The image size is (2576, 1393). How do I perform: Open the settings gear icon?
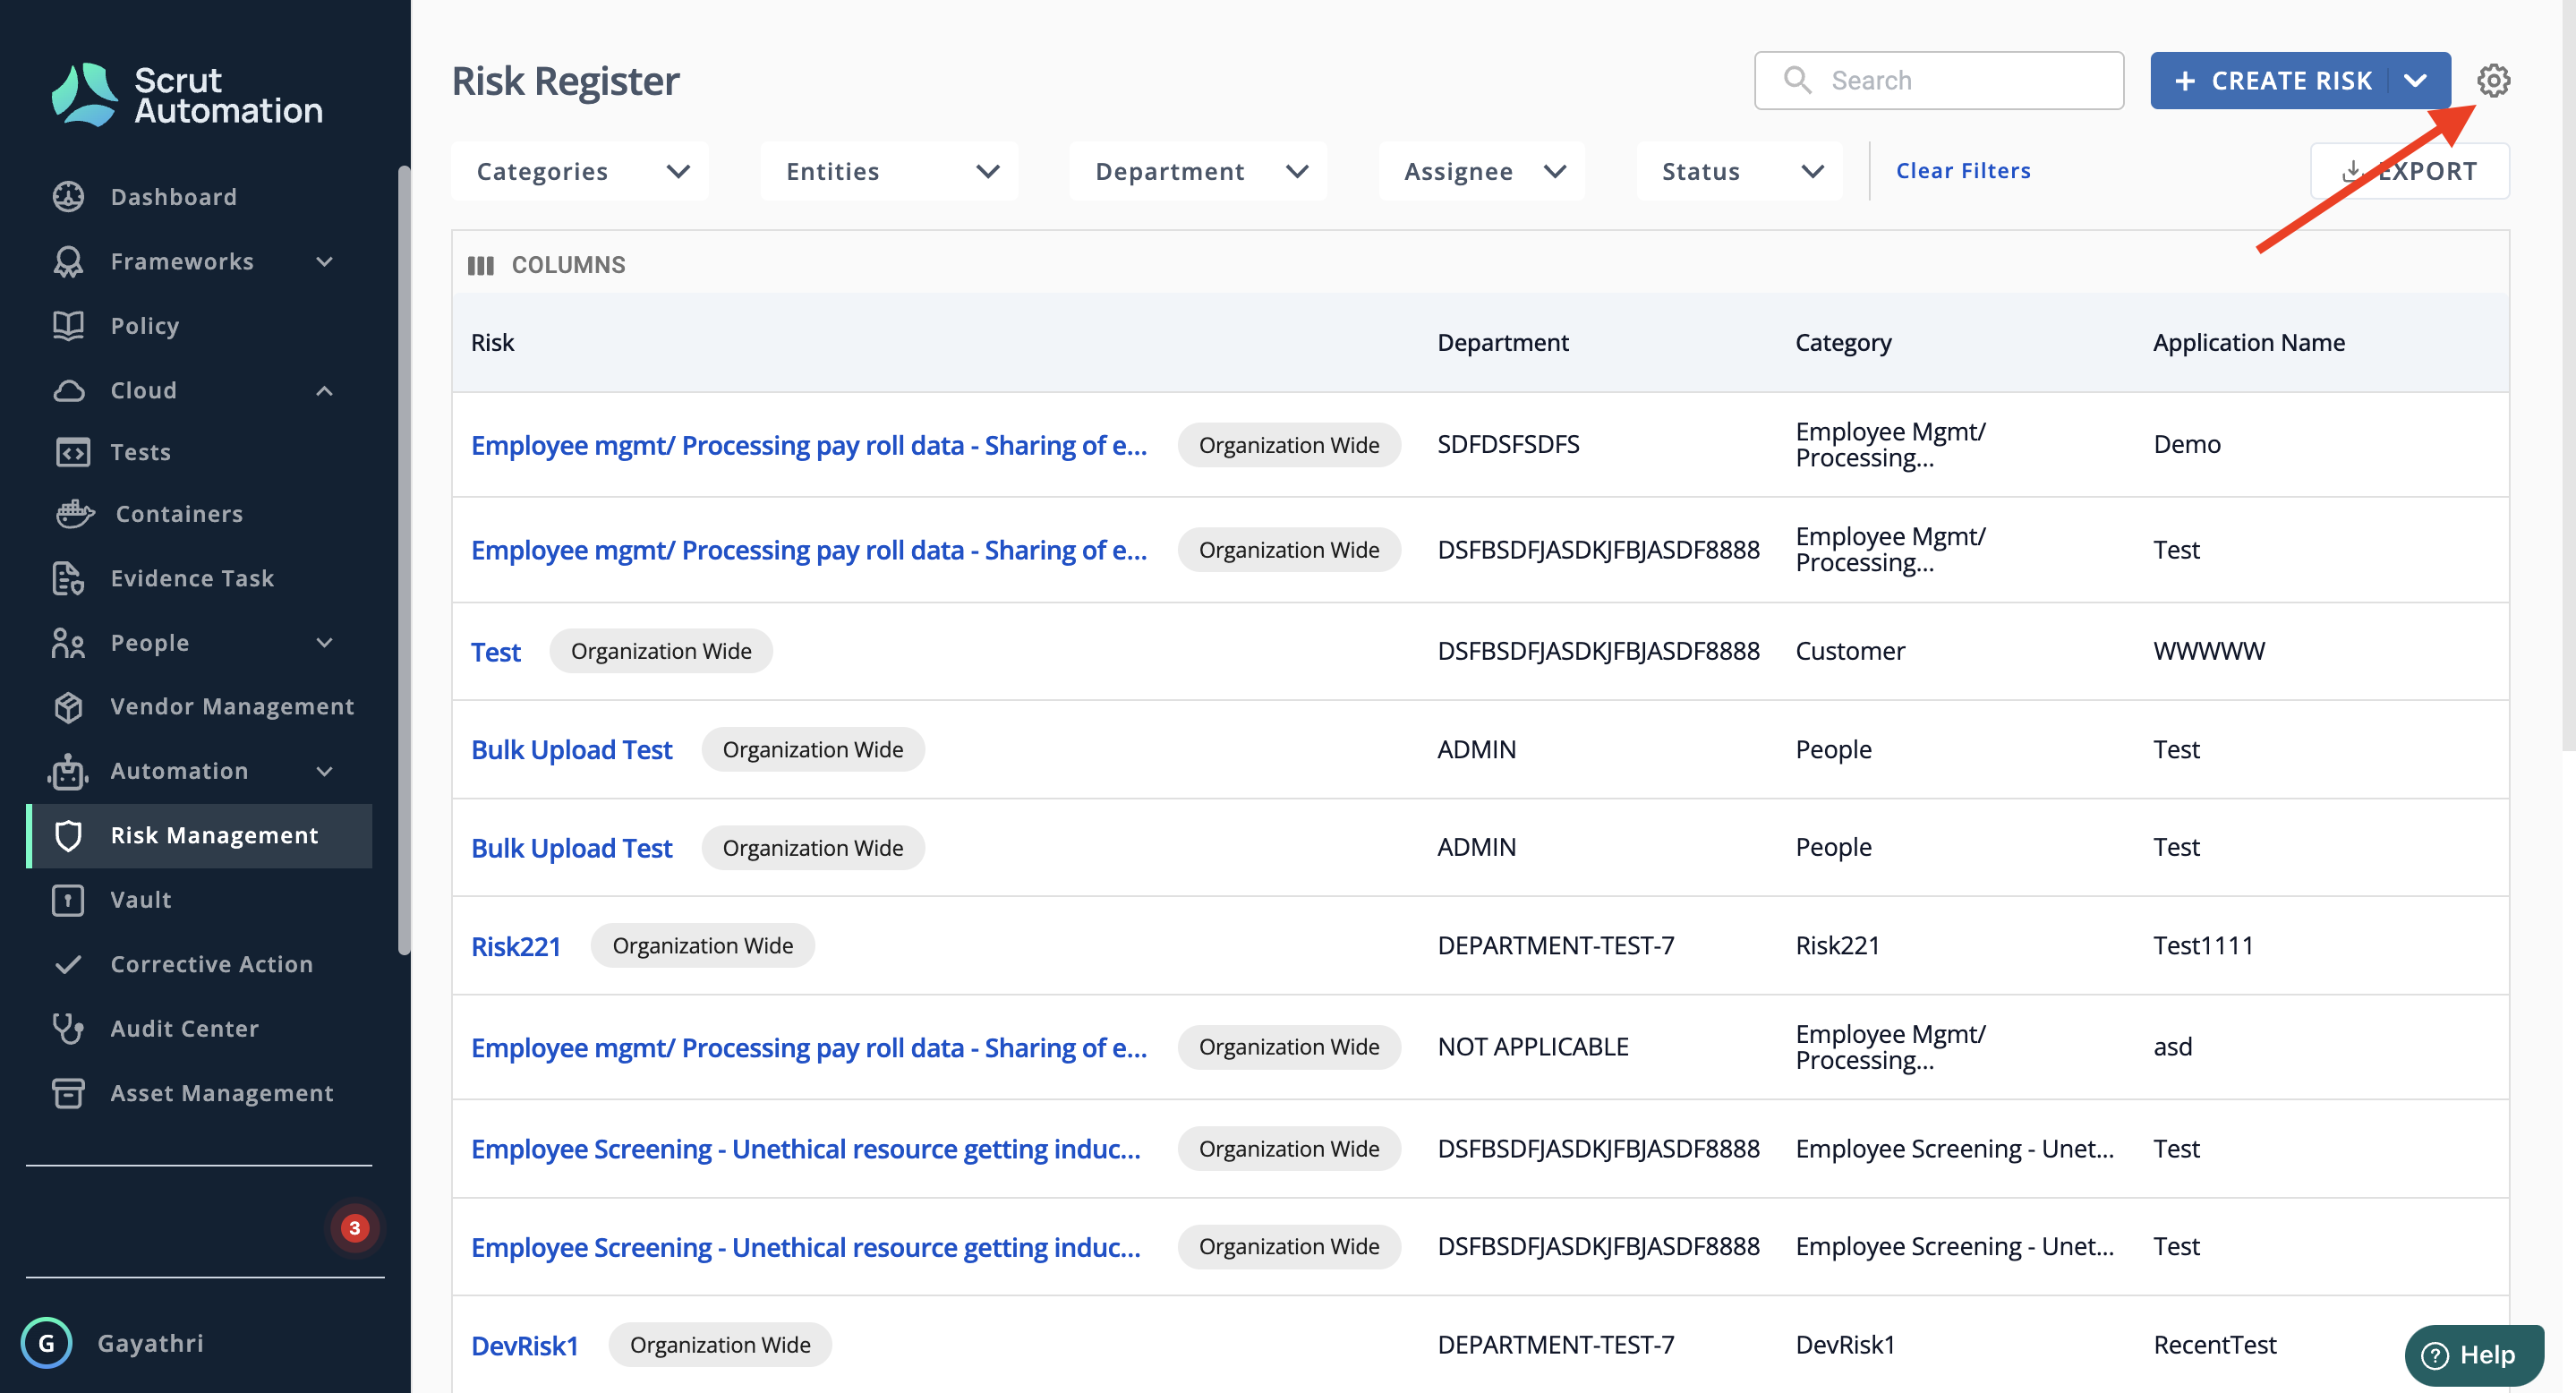(x=2493, y=81)
